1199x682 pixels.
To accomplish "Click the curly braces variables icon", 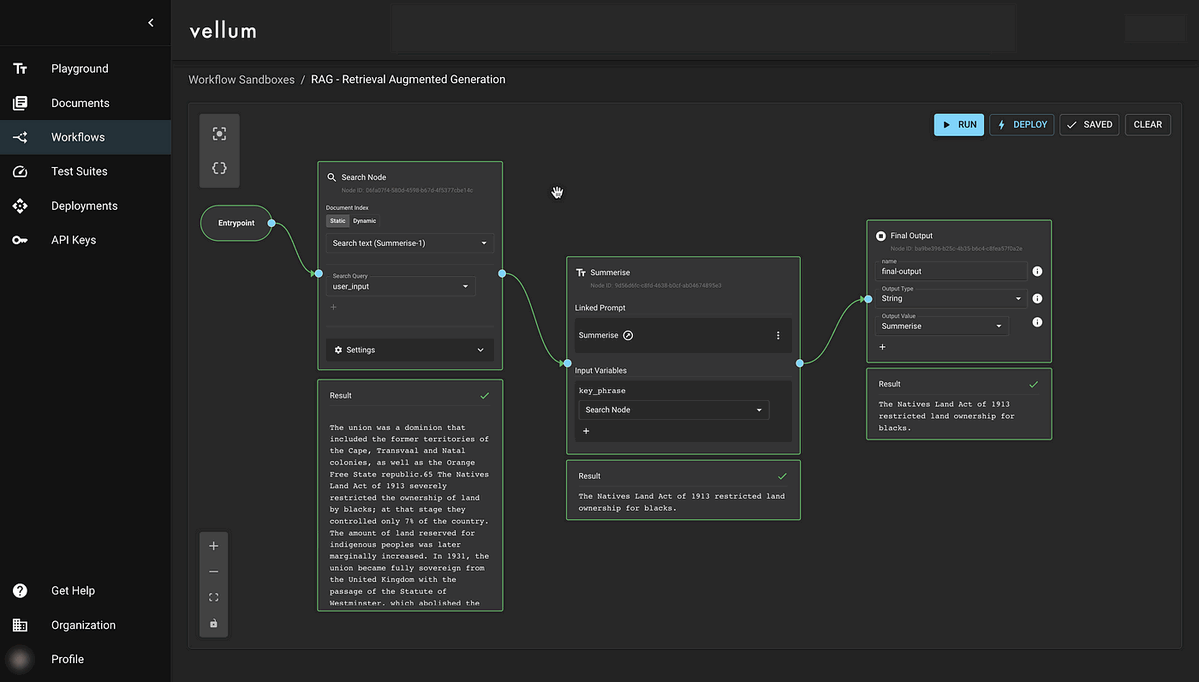I will pyautogui.click(x=219, y=168).
